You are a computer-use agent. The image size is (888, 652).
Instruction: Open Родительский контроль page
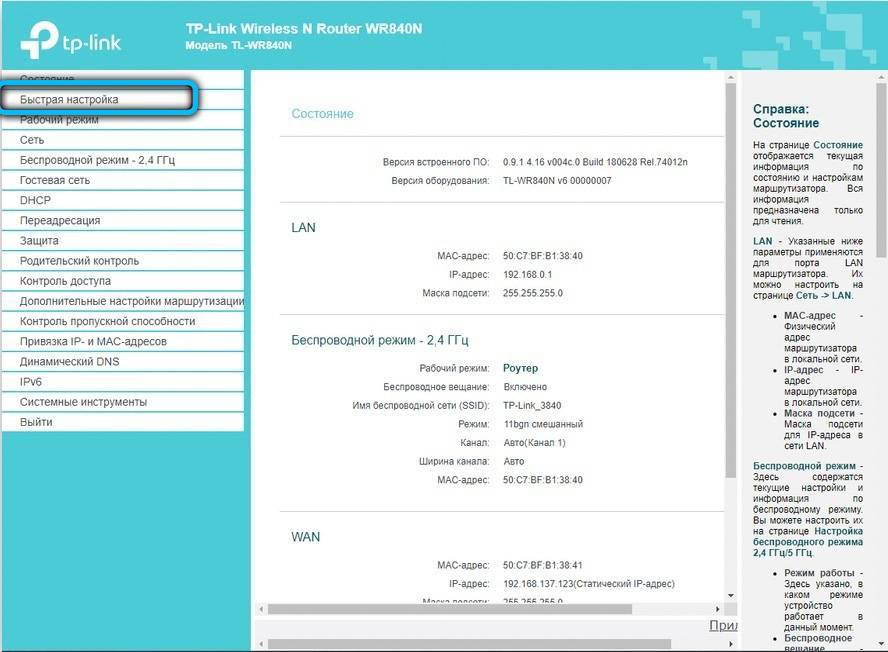(x=79, y=261)
